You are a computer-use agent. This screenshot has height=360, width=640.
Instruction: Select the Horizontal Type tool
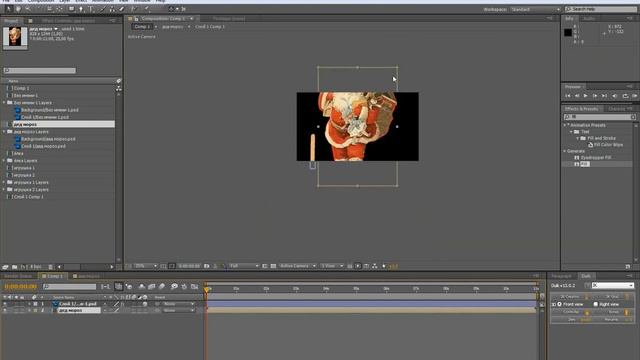point(91,9)
